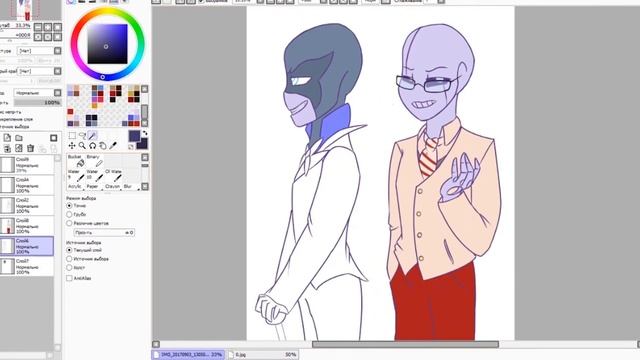The width and height of the screenshot is (640, 360).
Task: Reset navigator zoom button
Action: point(58,27)
